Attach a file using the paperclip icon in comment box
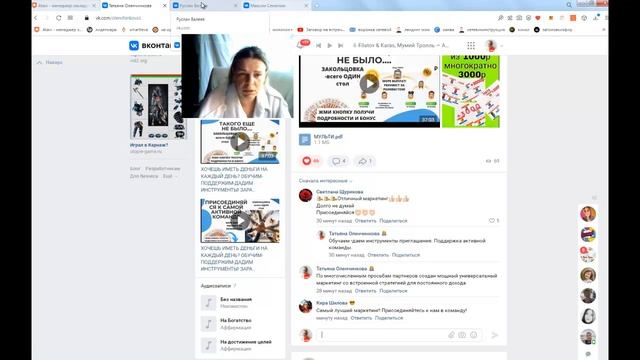The image size is (640, 360). 451,335
